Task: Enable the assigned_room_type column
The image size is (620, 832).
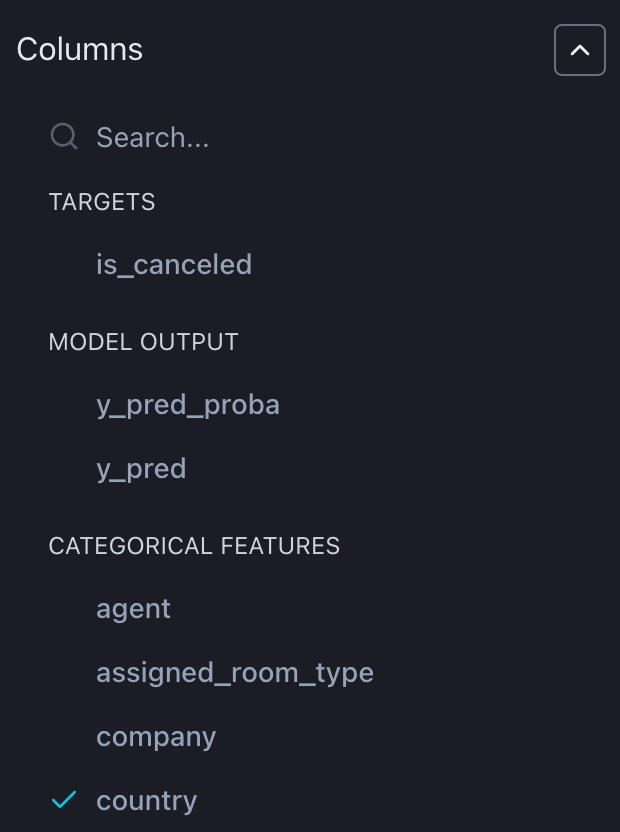Action: tap(235, 673)
